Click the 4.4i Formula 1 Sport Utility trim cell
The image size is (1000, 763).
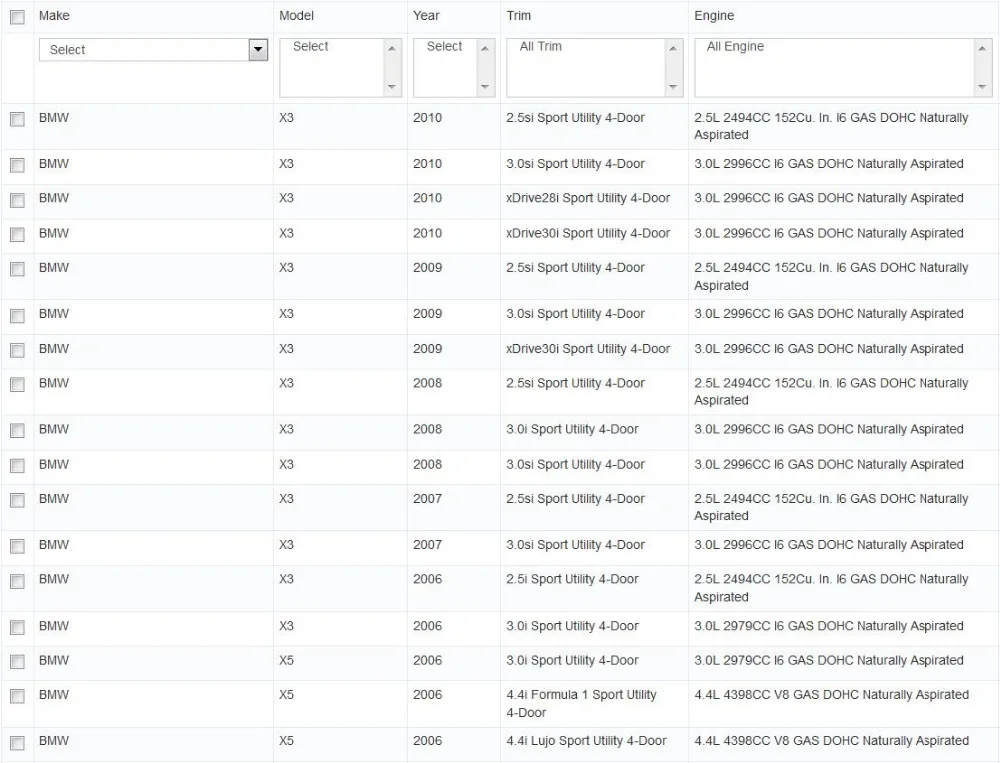click(x=581, y=704)
